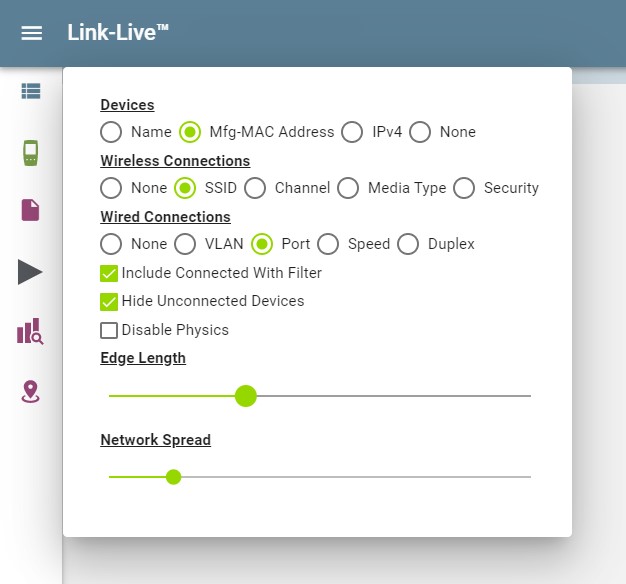Open the bar chart analysis icon
The width and height of the screenshot is (626, 584).
coord(30,331)
